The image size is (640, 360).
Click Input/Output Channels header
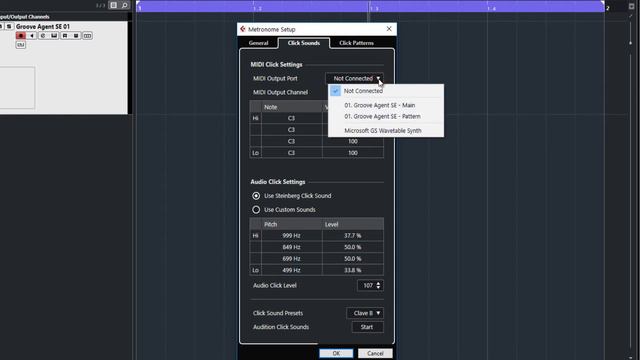(24, 17)
